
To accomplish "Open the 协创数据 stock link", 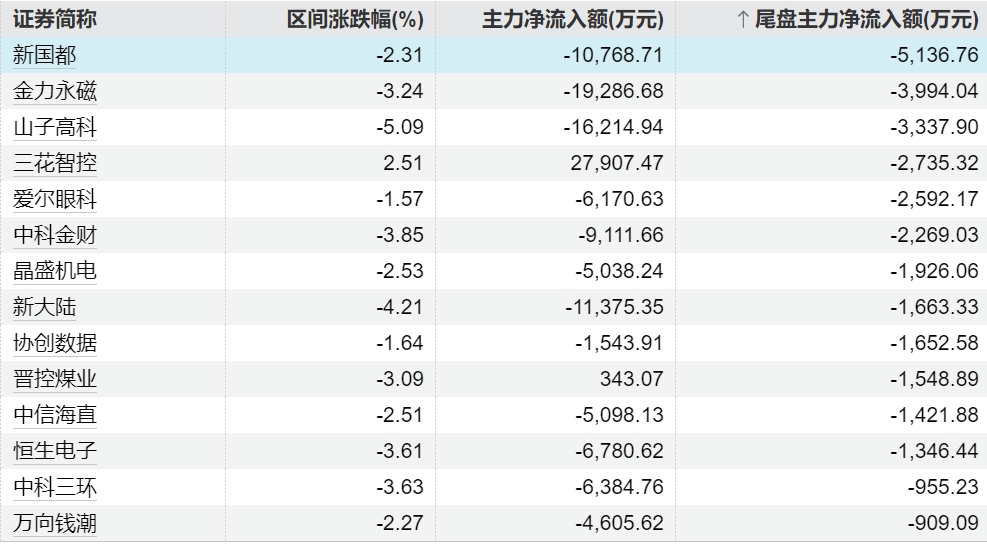I will [55, 343].
